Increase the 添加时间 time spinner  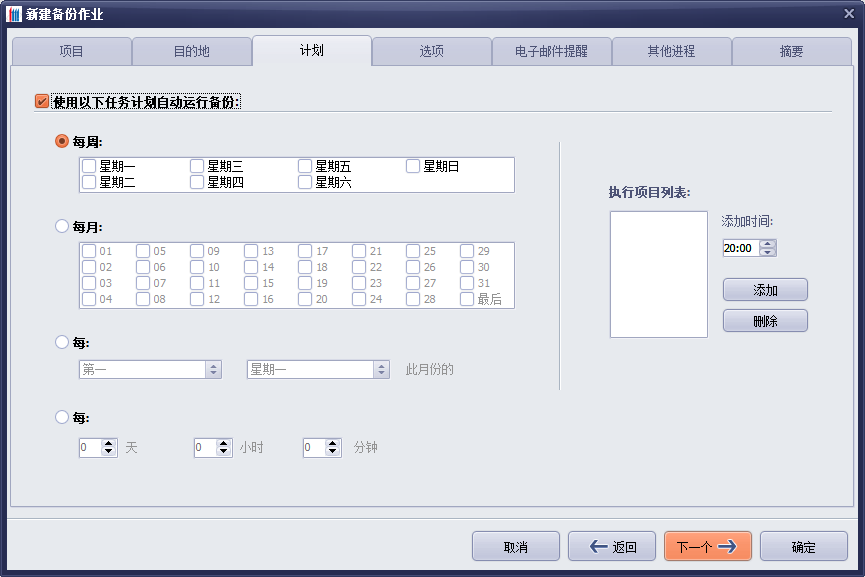click(x=767, y=244)
